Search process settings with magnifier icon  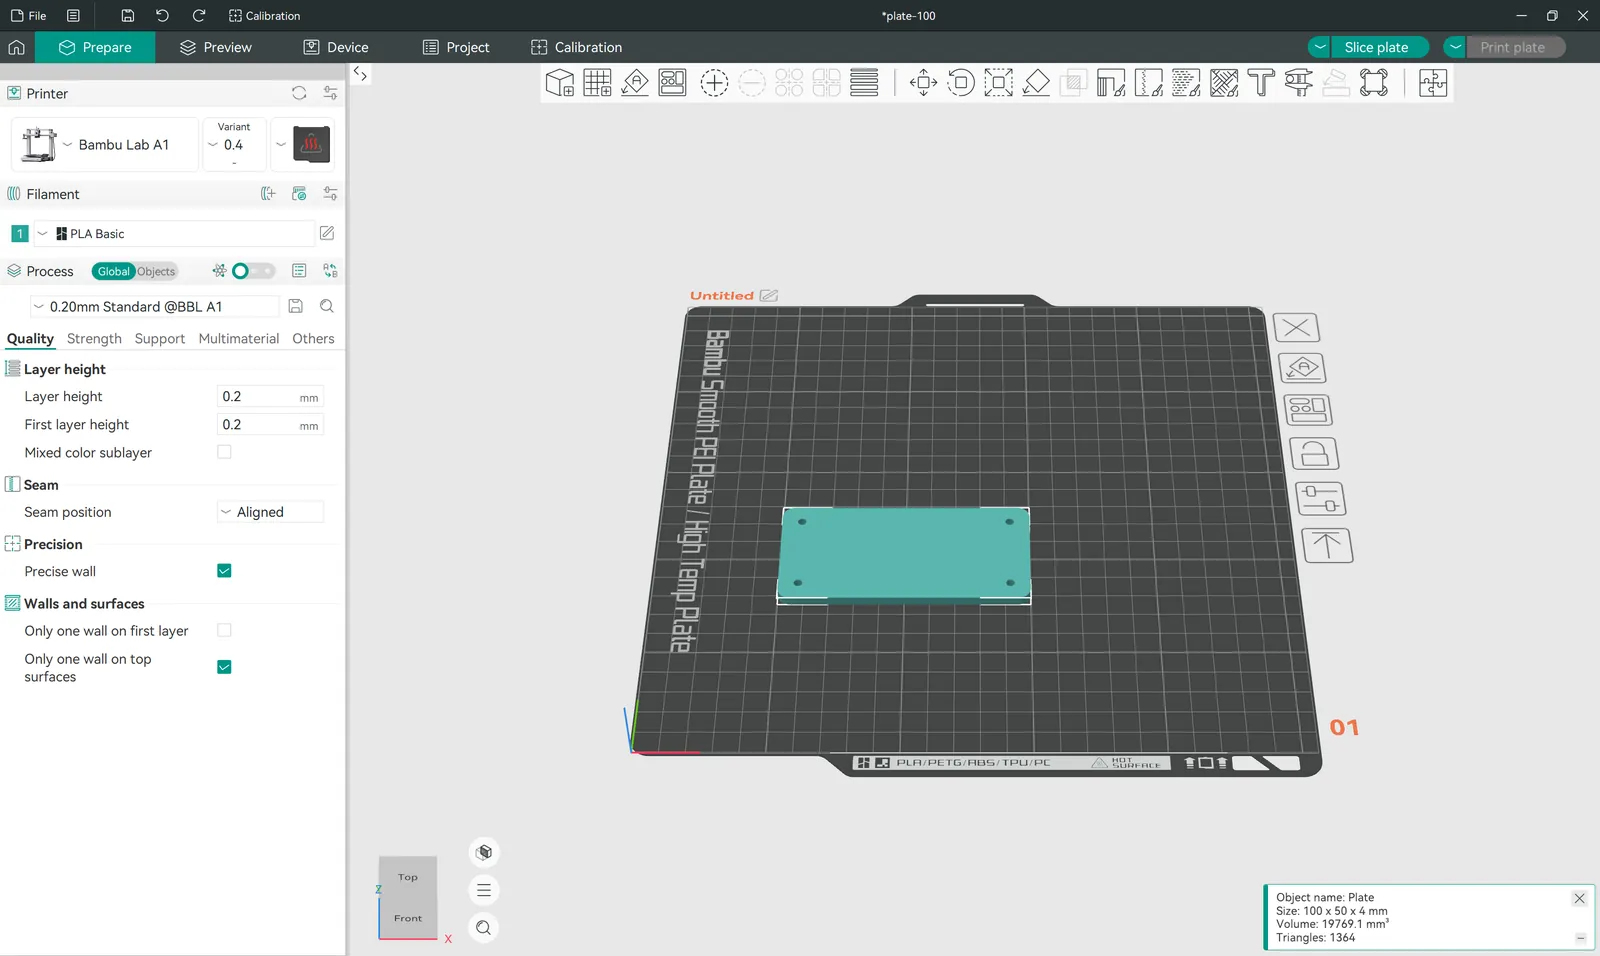click(x=327, y=306)
